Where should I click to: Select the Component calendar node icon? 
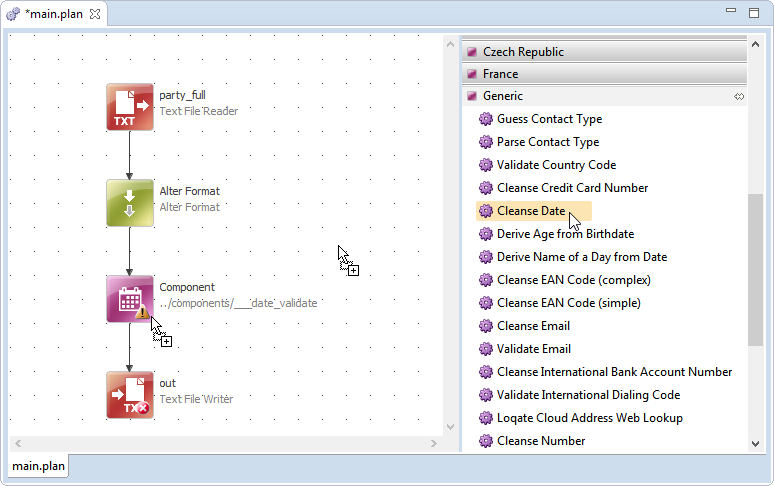(x=130, y=299)
